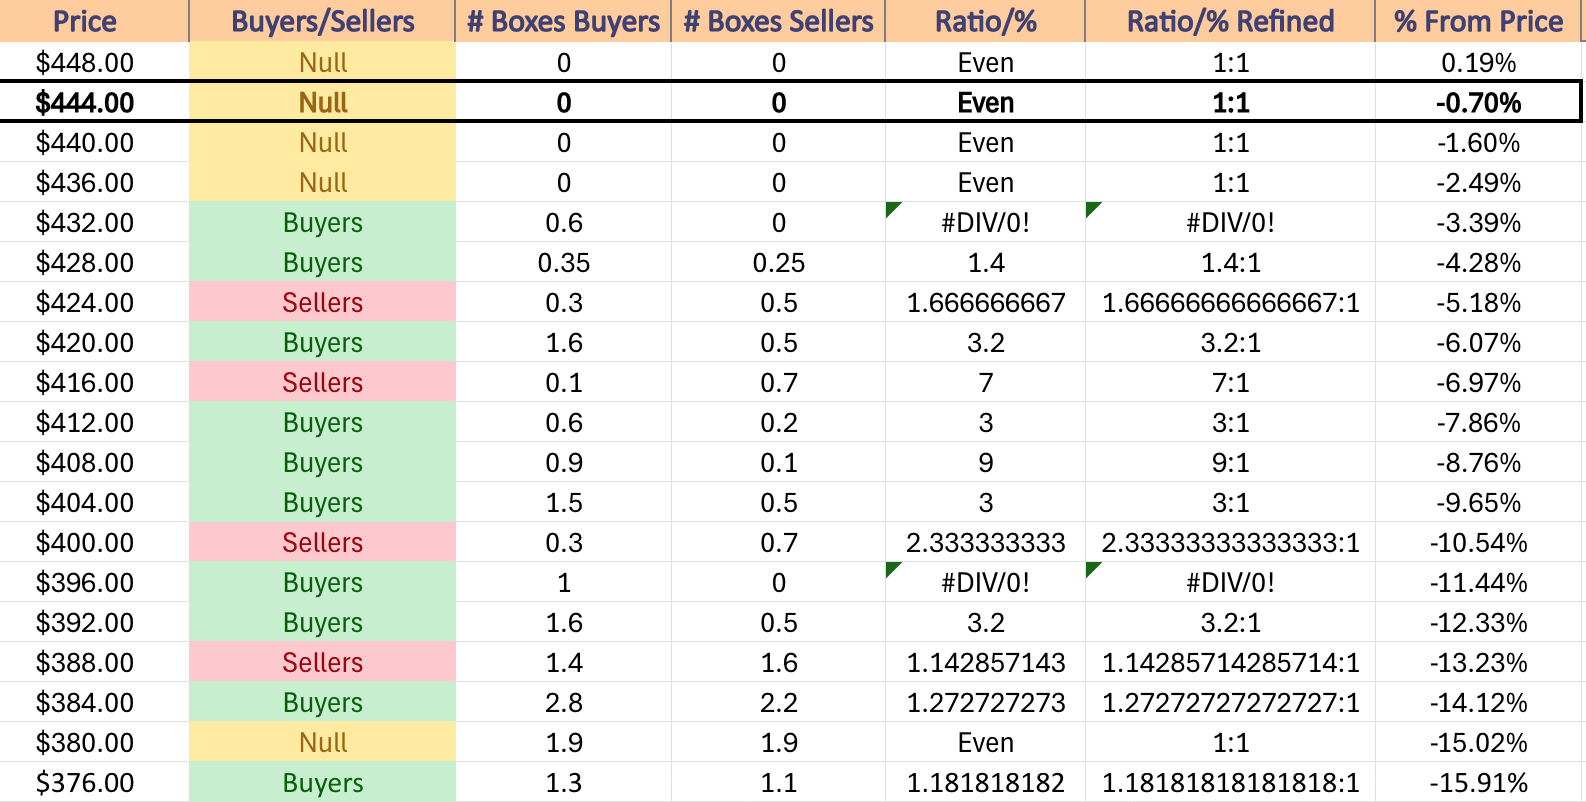Click the $388.00 price cell
1586x802 pixels.
coord(94,662)
